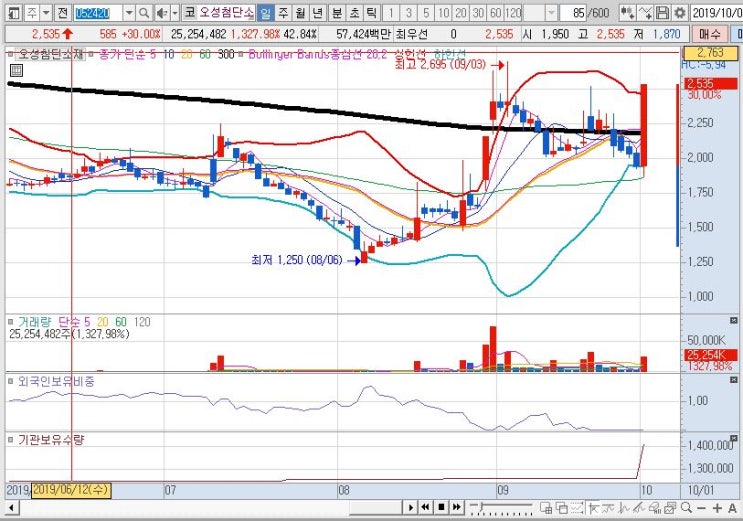Click the eraser drawing tool icon
743x521 pixels.
tap(655, 508)
